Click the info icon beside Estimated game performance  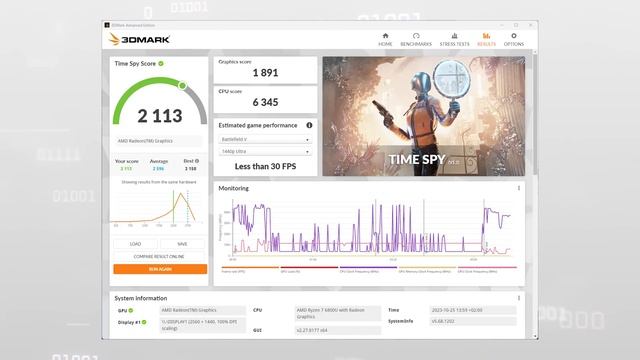click(309, 125)
